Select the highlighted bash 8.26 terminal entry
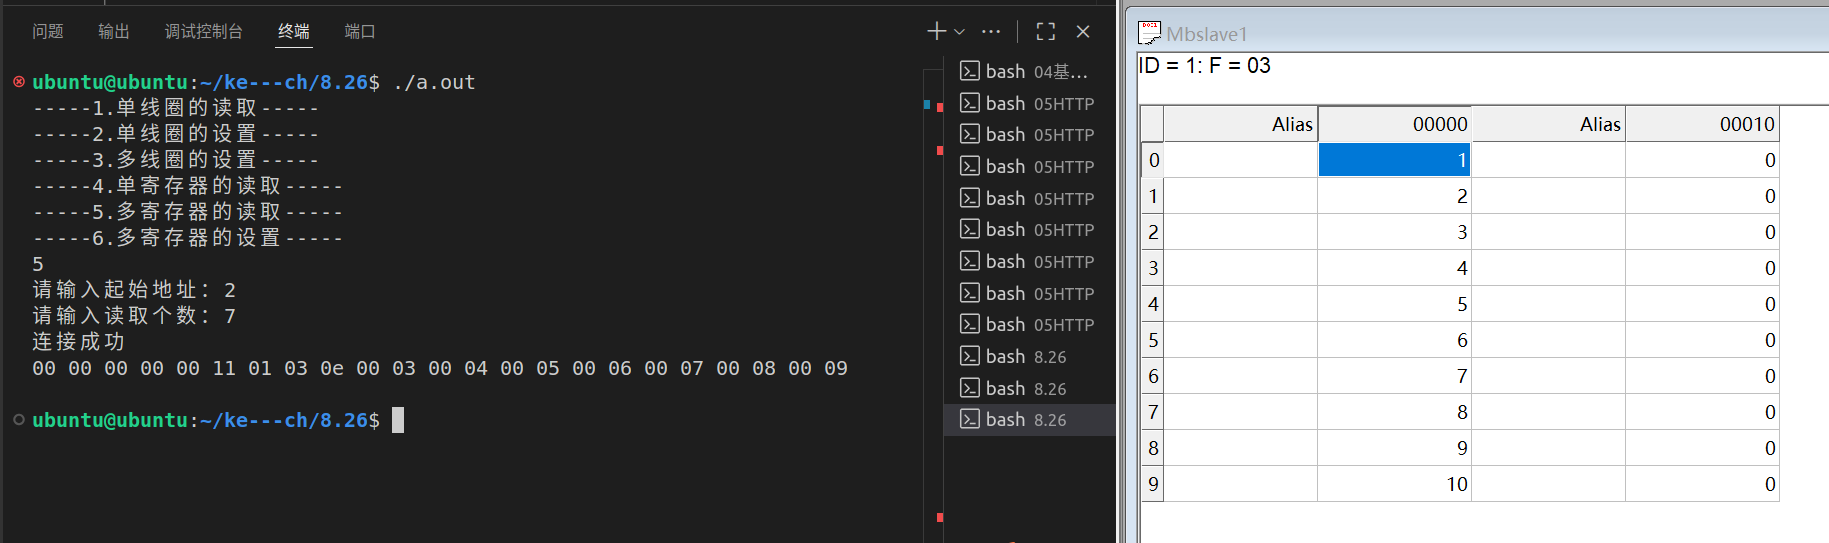The height and width of the screenshot is (543, 1829). tap(1030, 420)
